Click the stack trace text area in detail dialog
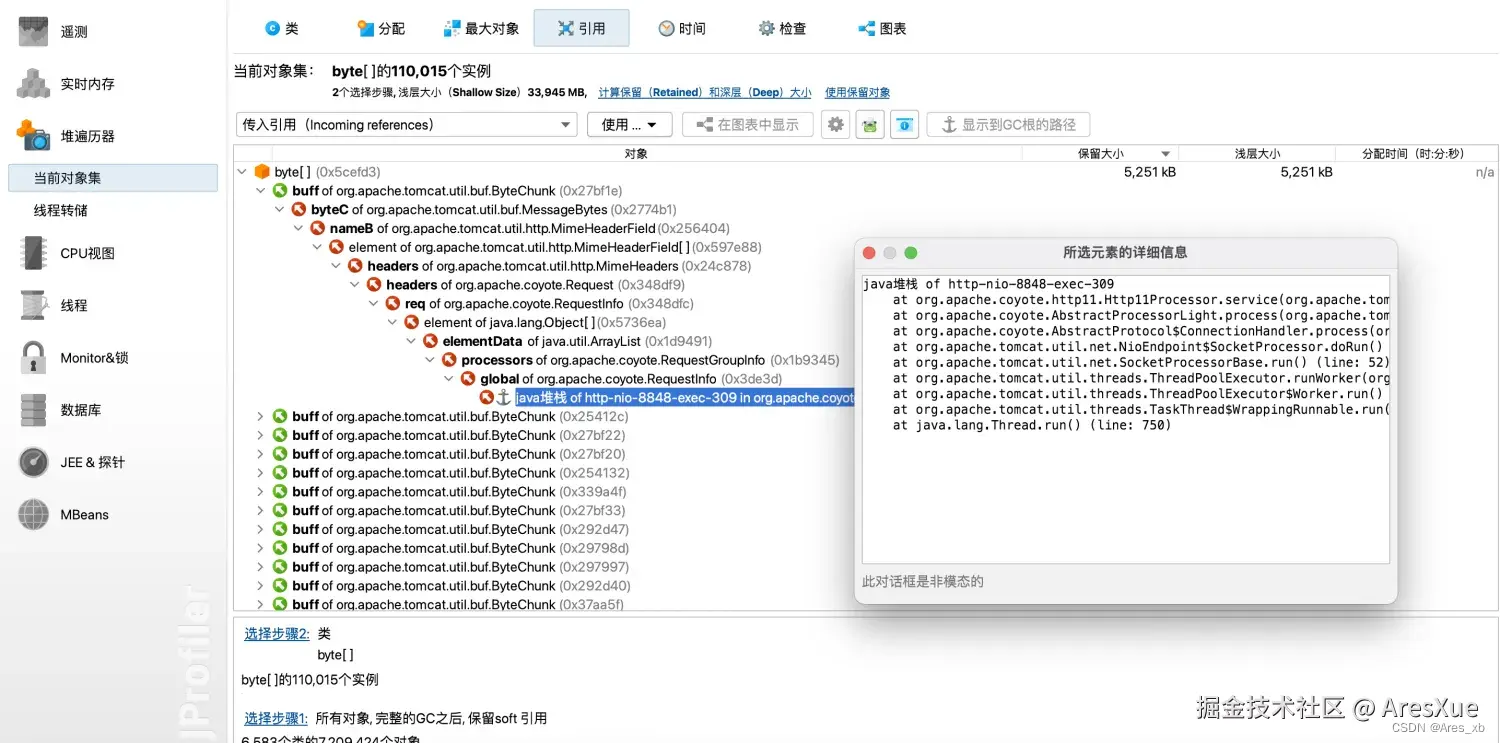This screenshot has height=743, width=1500. tap(1125, 419)
